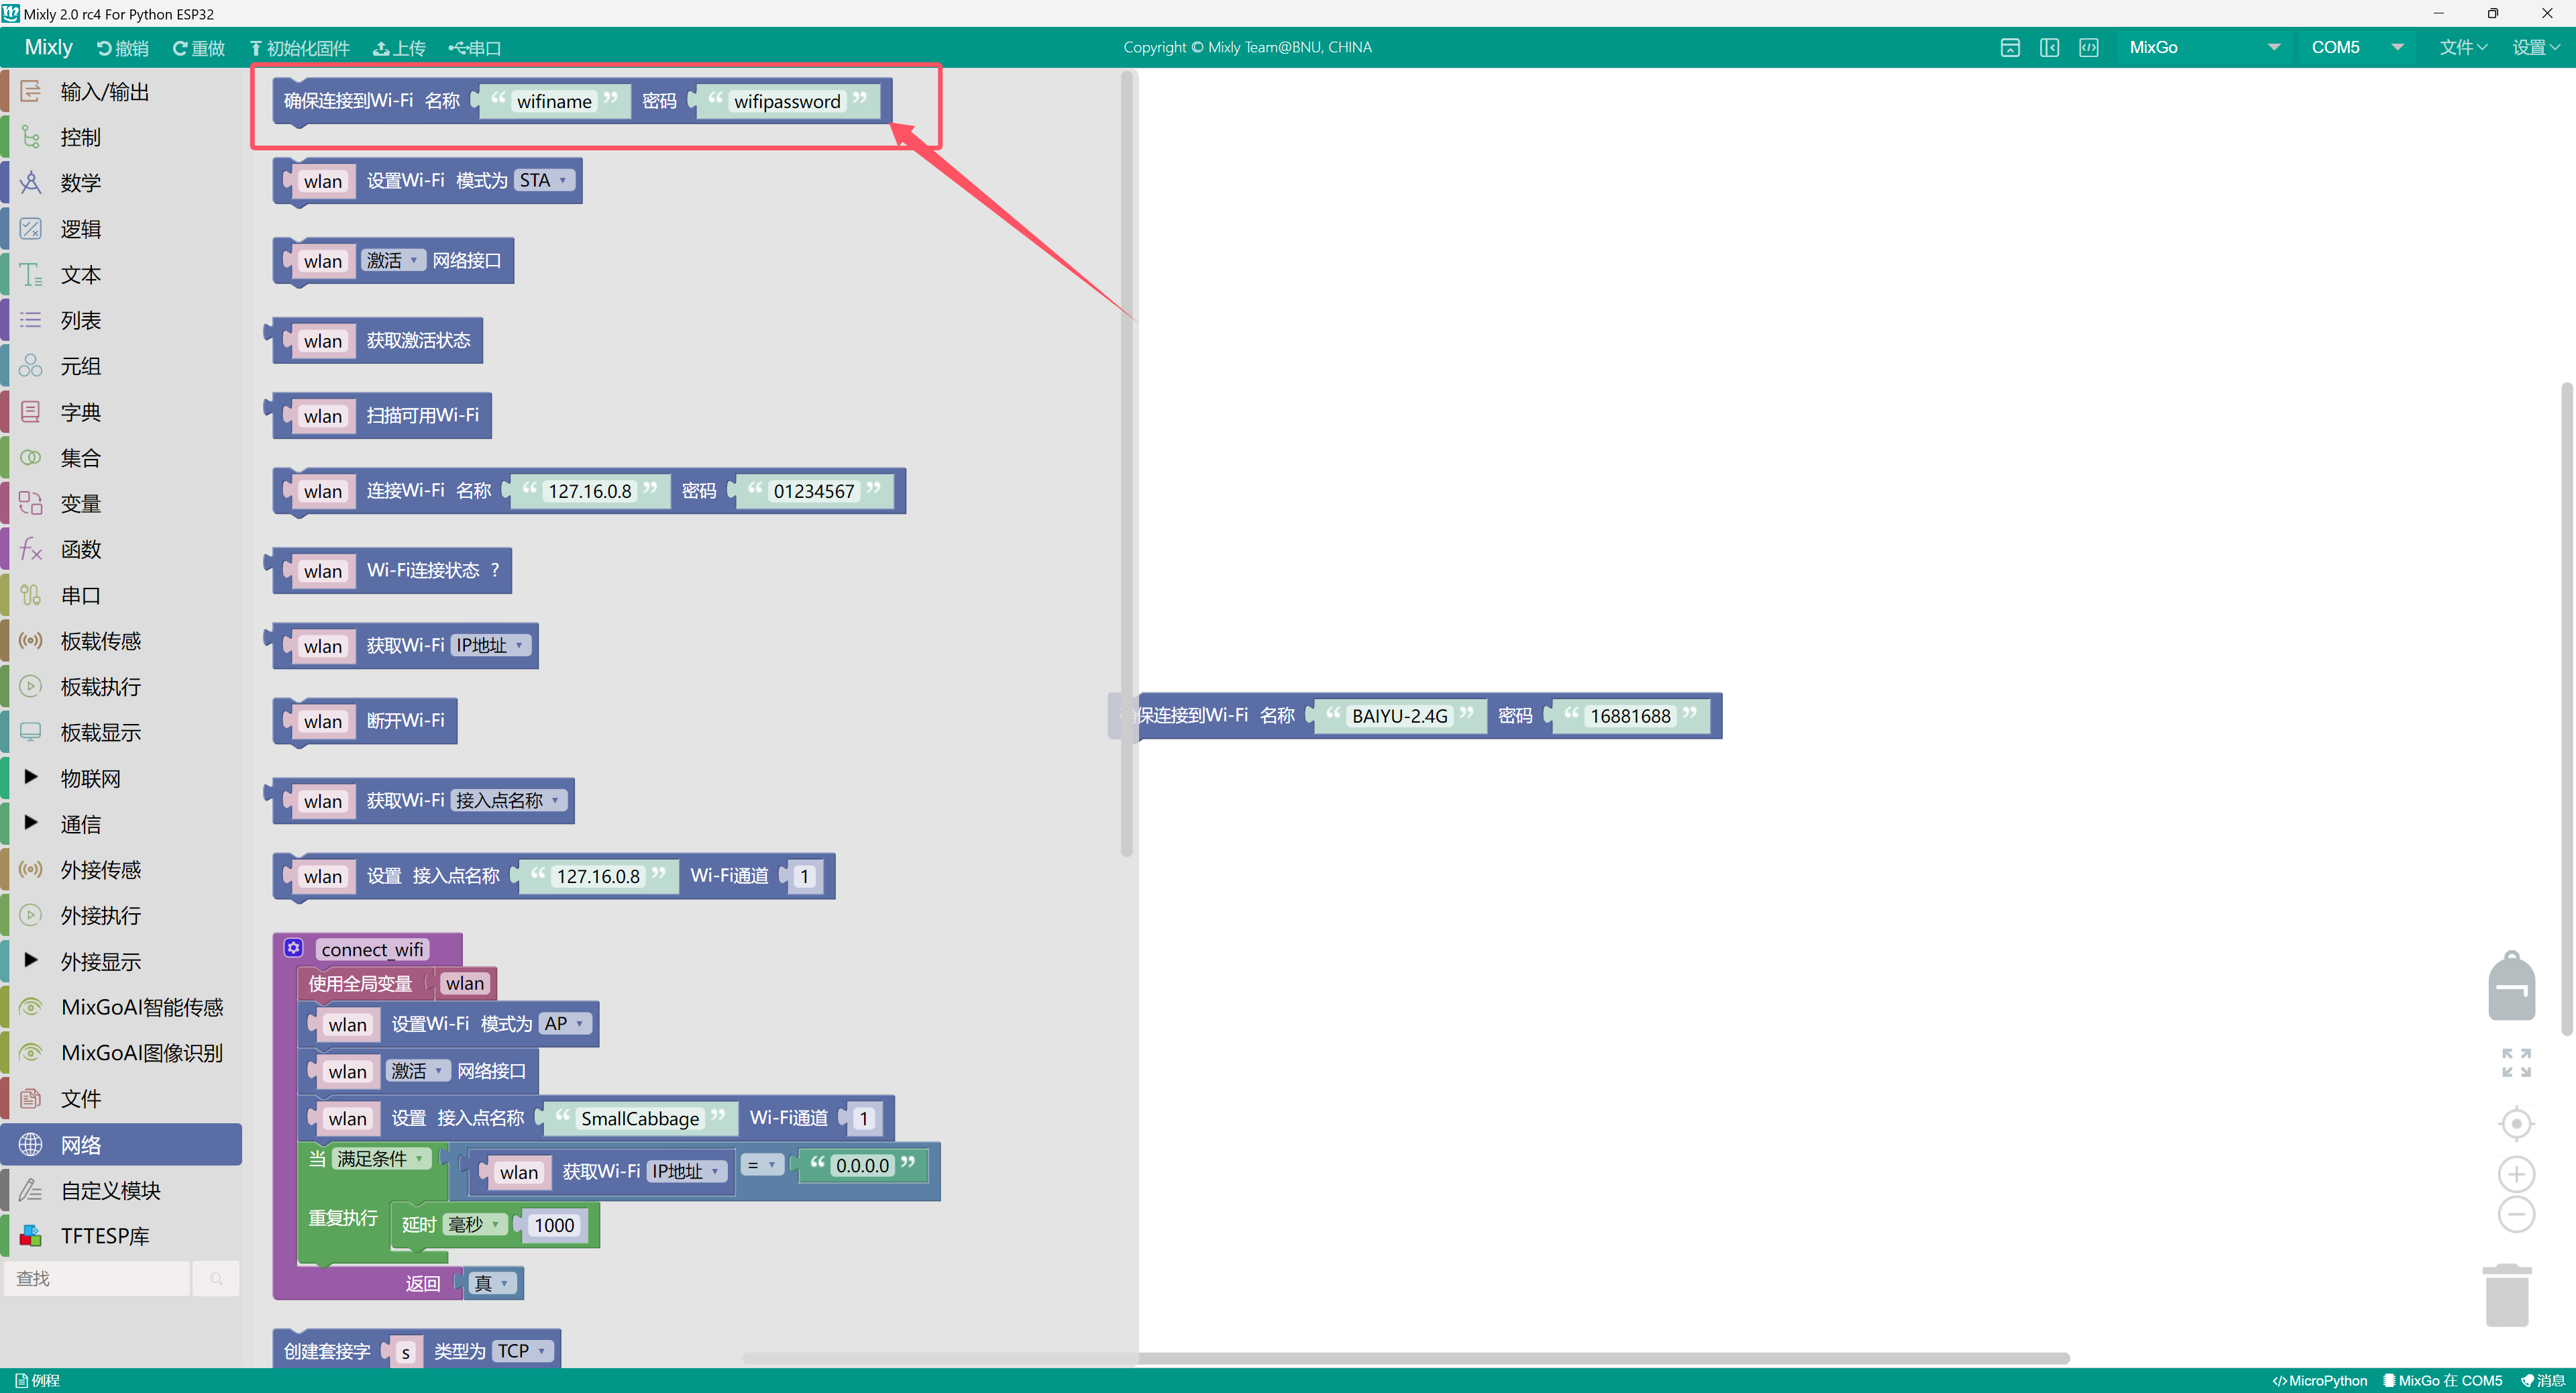Open the 毫秒 delay unit dropdown
The width and height of the screenshot is (2576, 1393).
[474, 1224]
